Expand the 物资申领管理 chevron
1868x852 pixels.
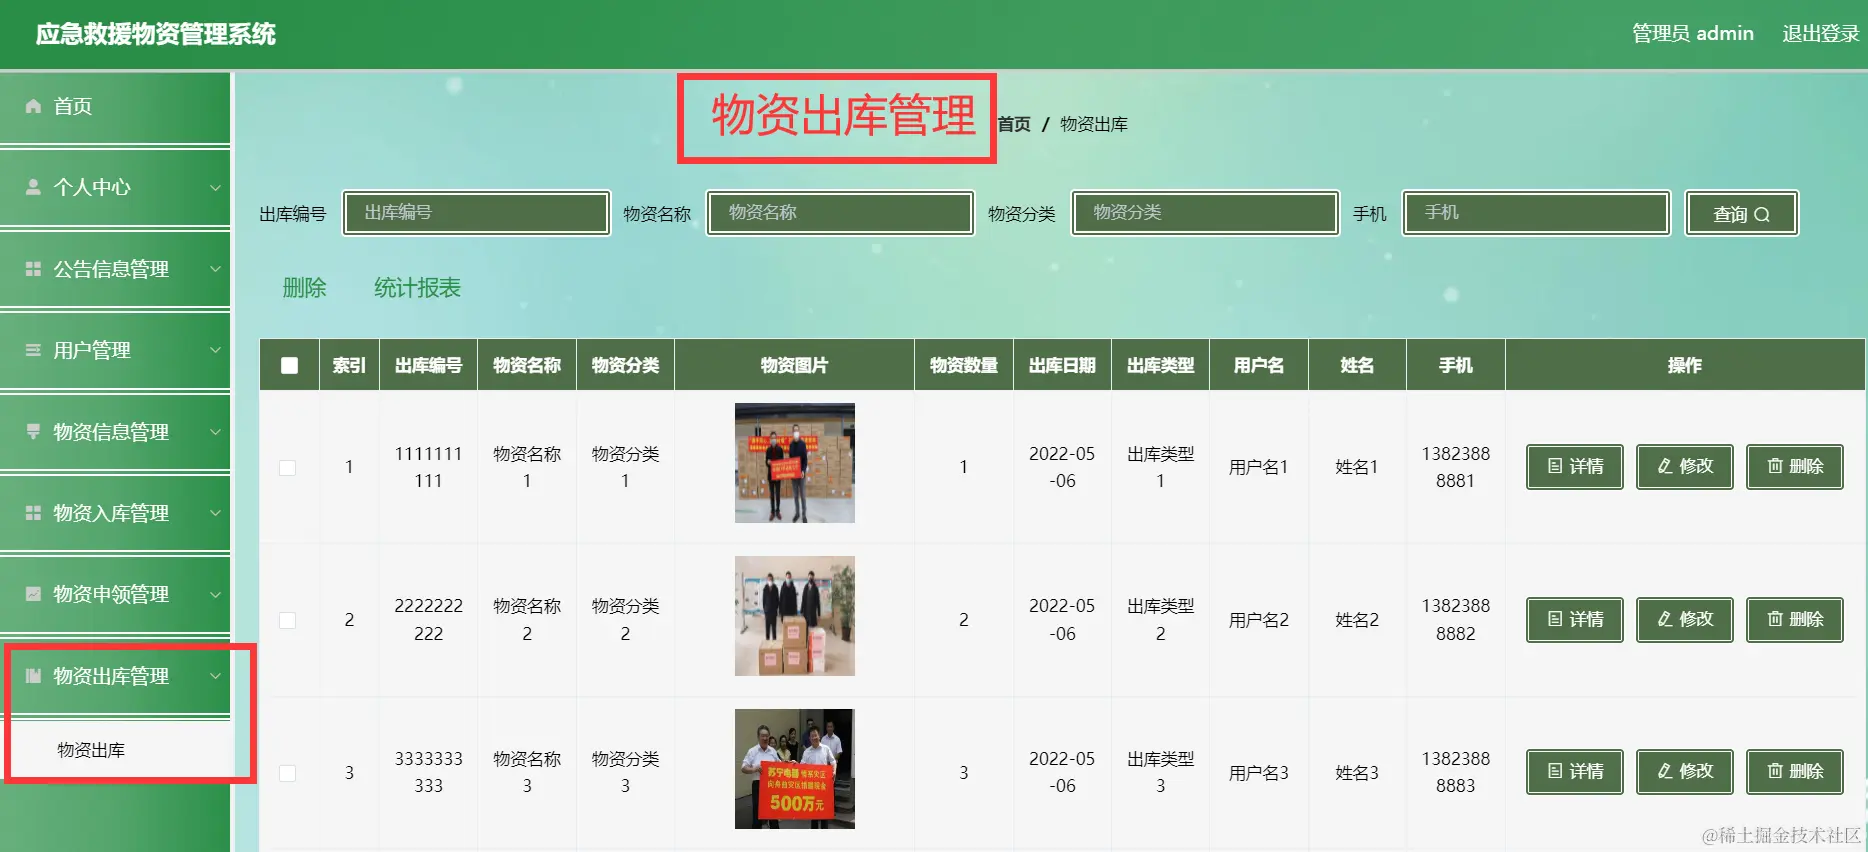point(215,594)
